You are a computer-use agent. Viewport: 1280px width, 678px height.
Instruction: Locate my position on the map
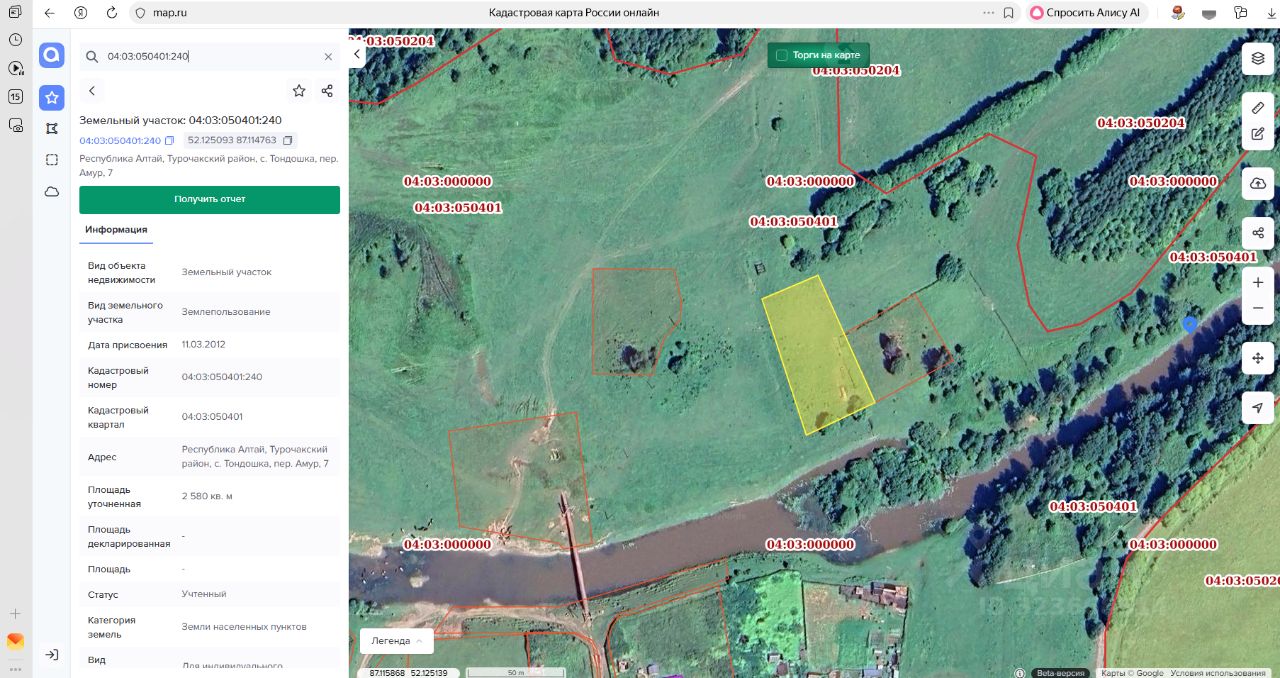tap(1258, 407)
